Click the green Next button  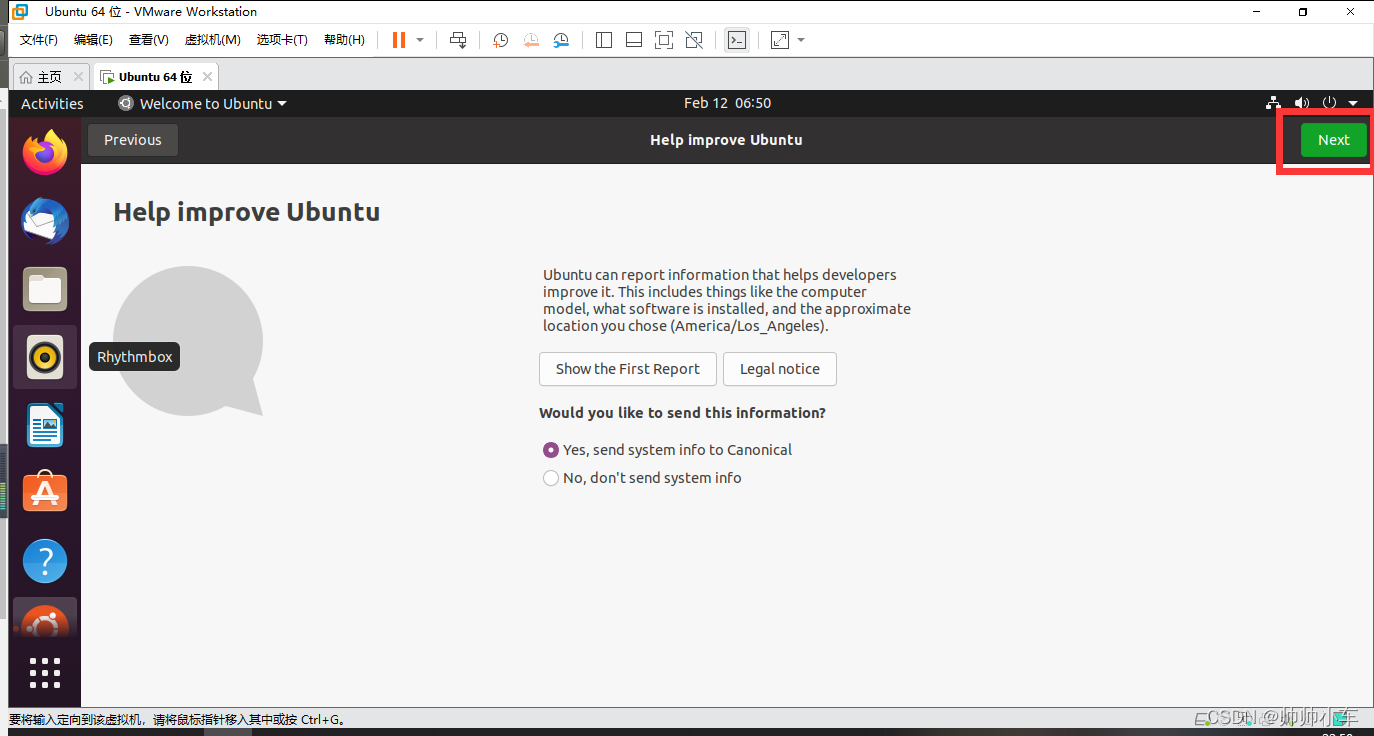point(1333,140)
